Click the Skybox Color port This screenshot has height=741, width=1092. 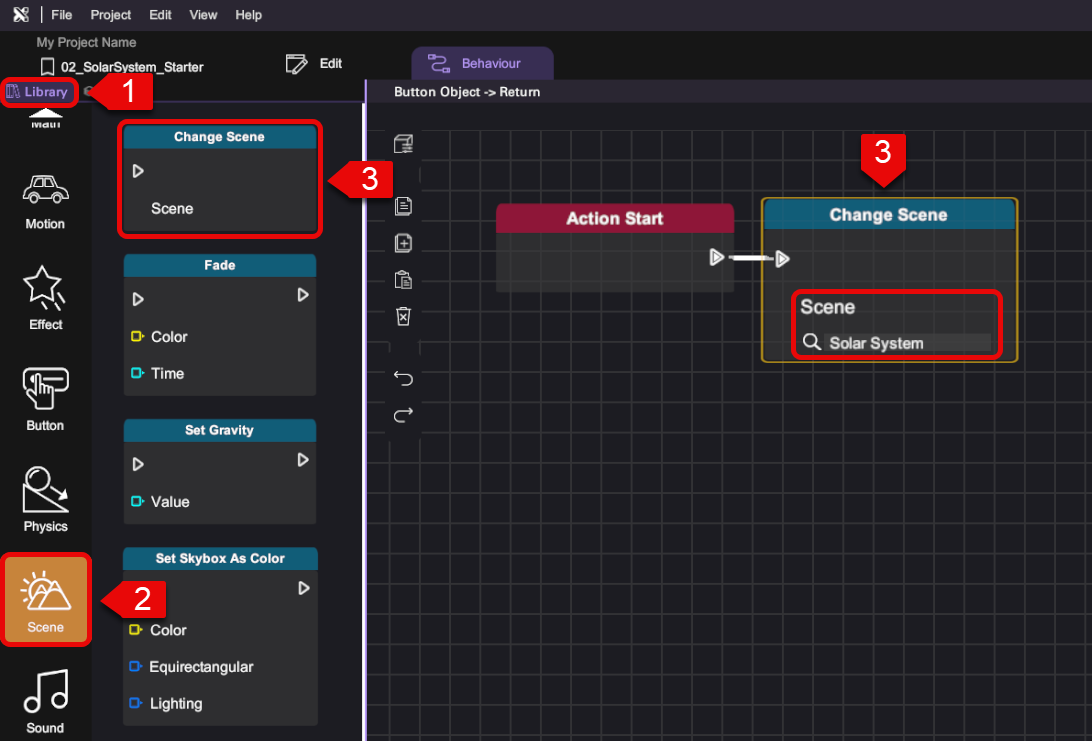pos(136,630)
